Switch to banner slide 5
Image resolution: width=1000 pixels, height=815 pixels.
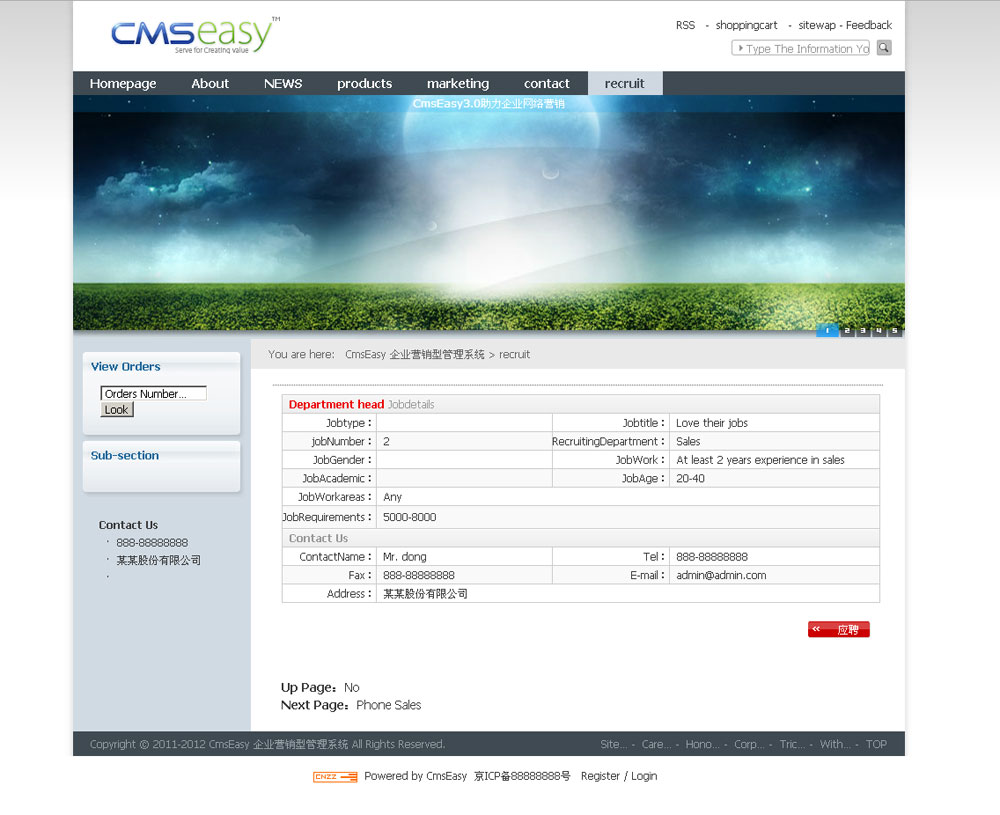point(894,331)
